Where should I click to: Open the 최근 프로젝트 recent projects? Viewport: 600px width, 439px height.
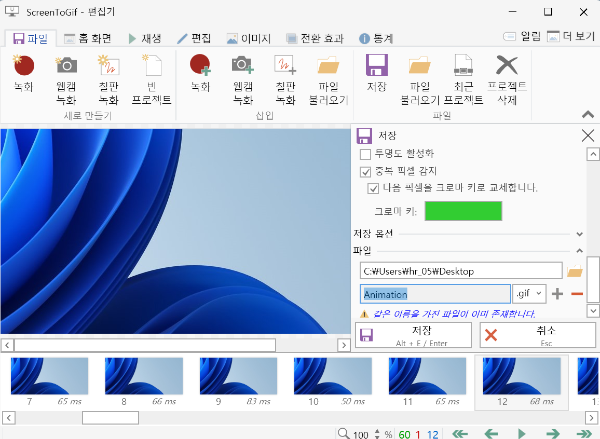coord(463,80)
